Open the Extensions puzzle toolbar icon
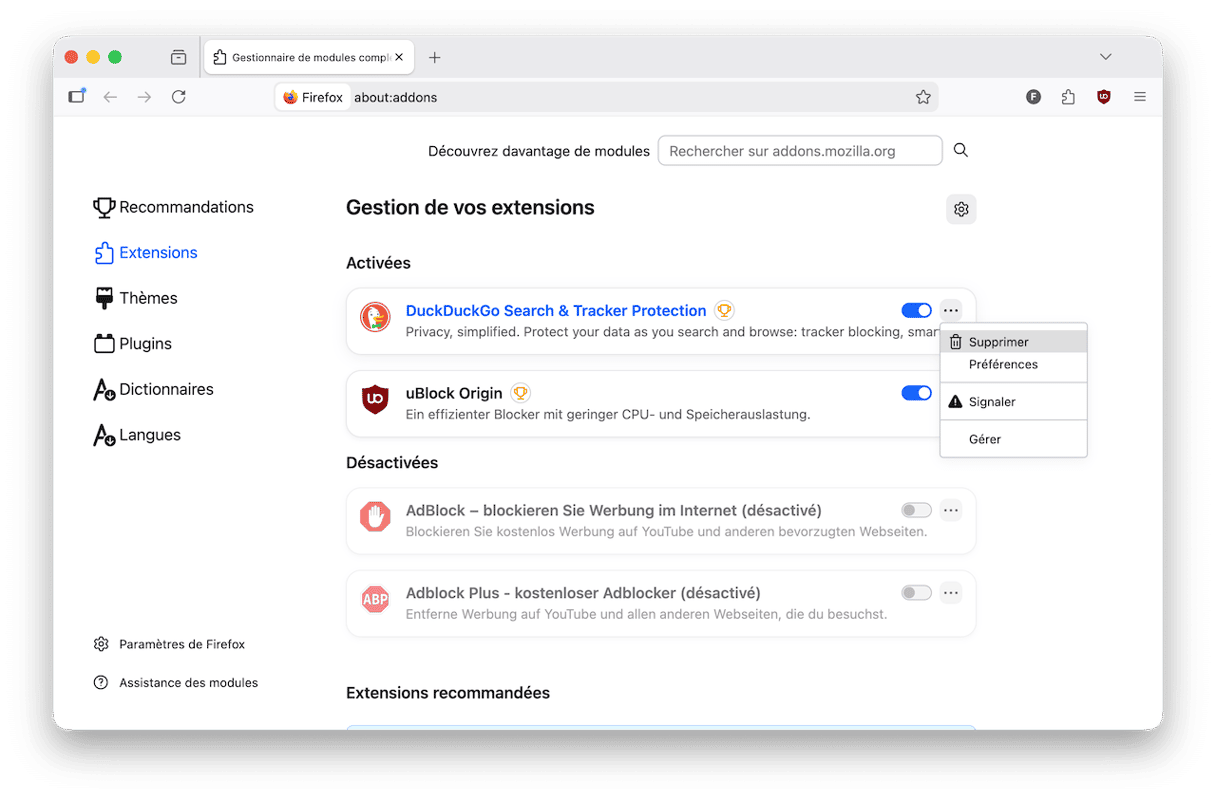The height and width of the screenshot is (800, 1216). tap(1068, 97)
